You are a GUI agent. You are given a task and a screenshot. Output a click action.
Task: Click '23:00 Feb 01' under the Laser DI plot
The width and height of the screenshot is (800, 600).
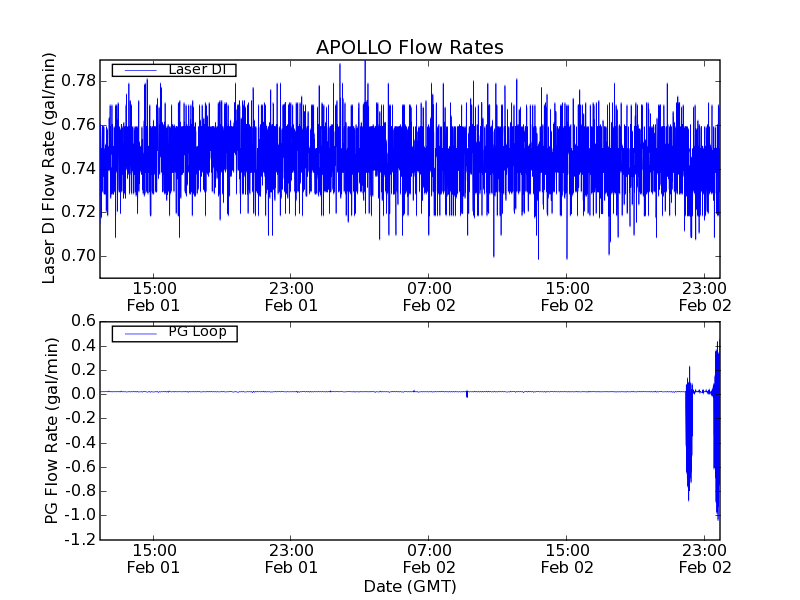291,297
